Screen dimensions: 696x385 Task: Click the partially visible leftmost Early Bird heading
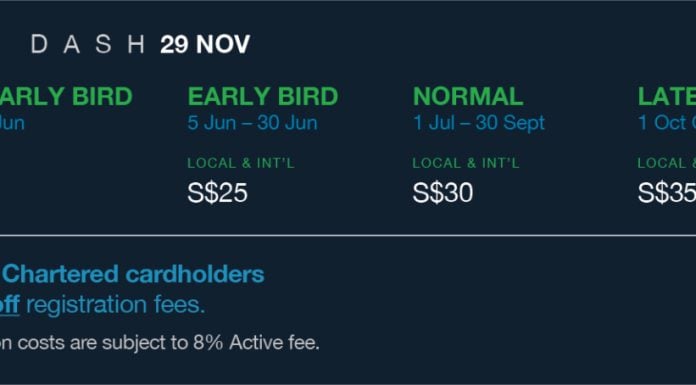(66, 96)
